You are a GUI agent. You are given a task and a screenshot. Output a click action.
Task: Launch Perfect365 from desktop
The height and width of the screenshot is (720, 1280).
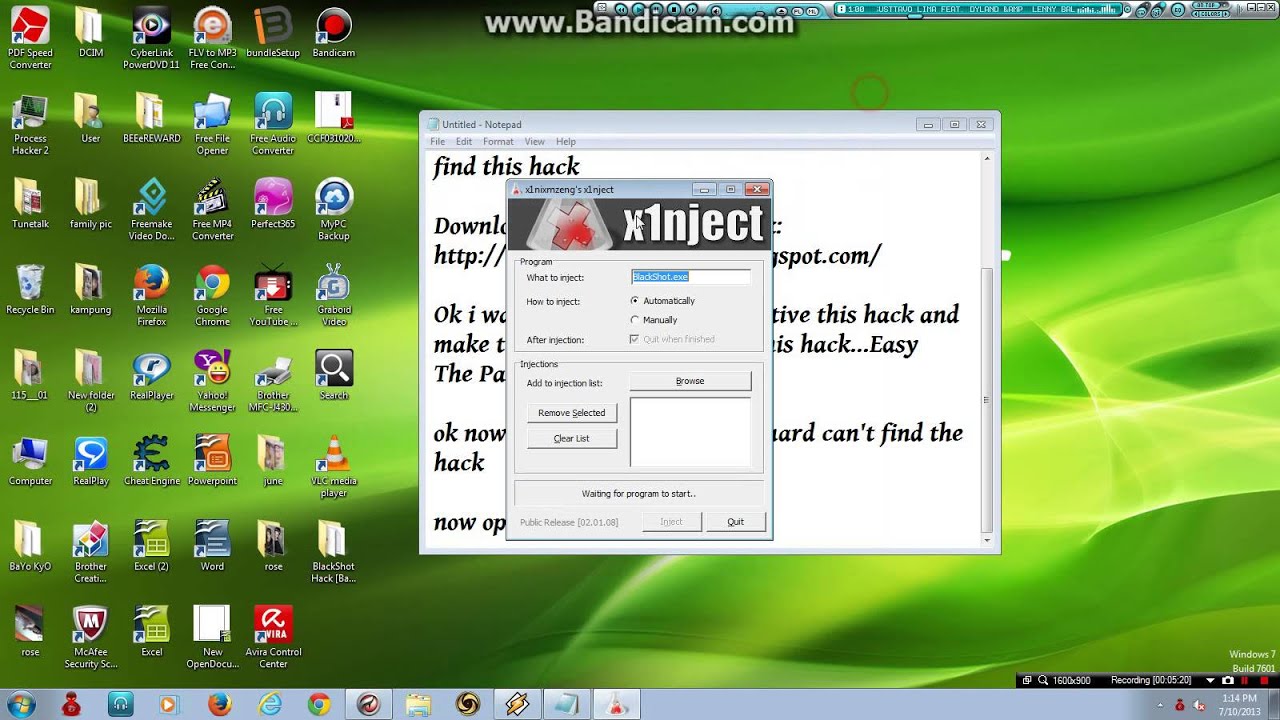(273, 203)
